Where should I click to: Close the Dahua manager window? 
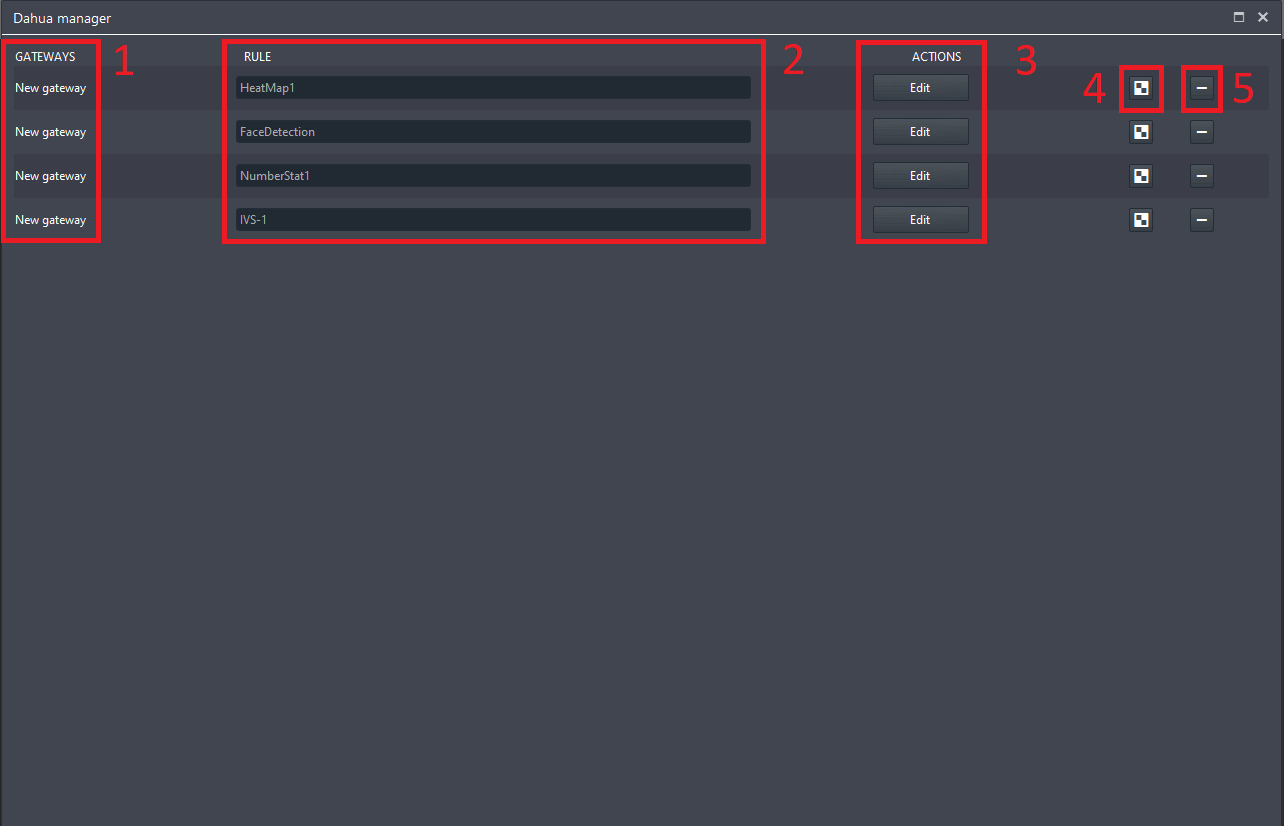click(1263, 17)
